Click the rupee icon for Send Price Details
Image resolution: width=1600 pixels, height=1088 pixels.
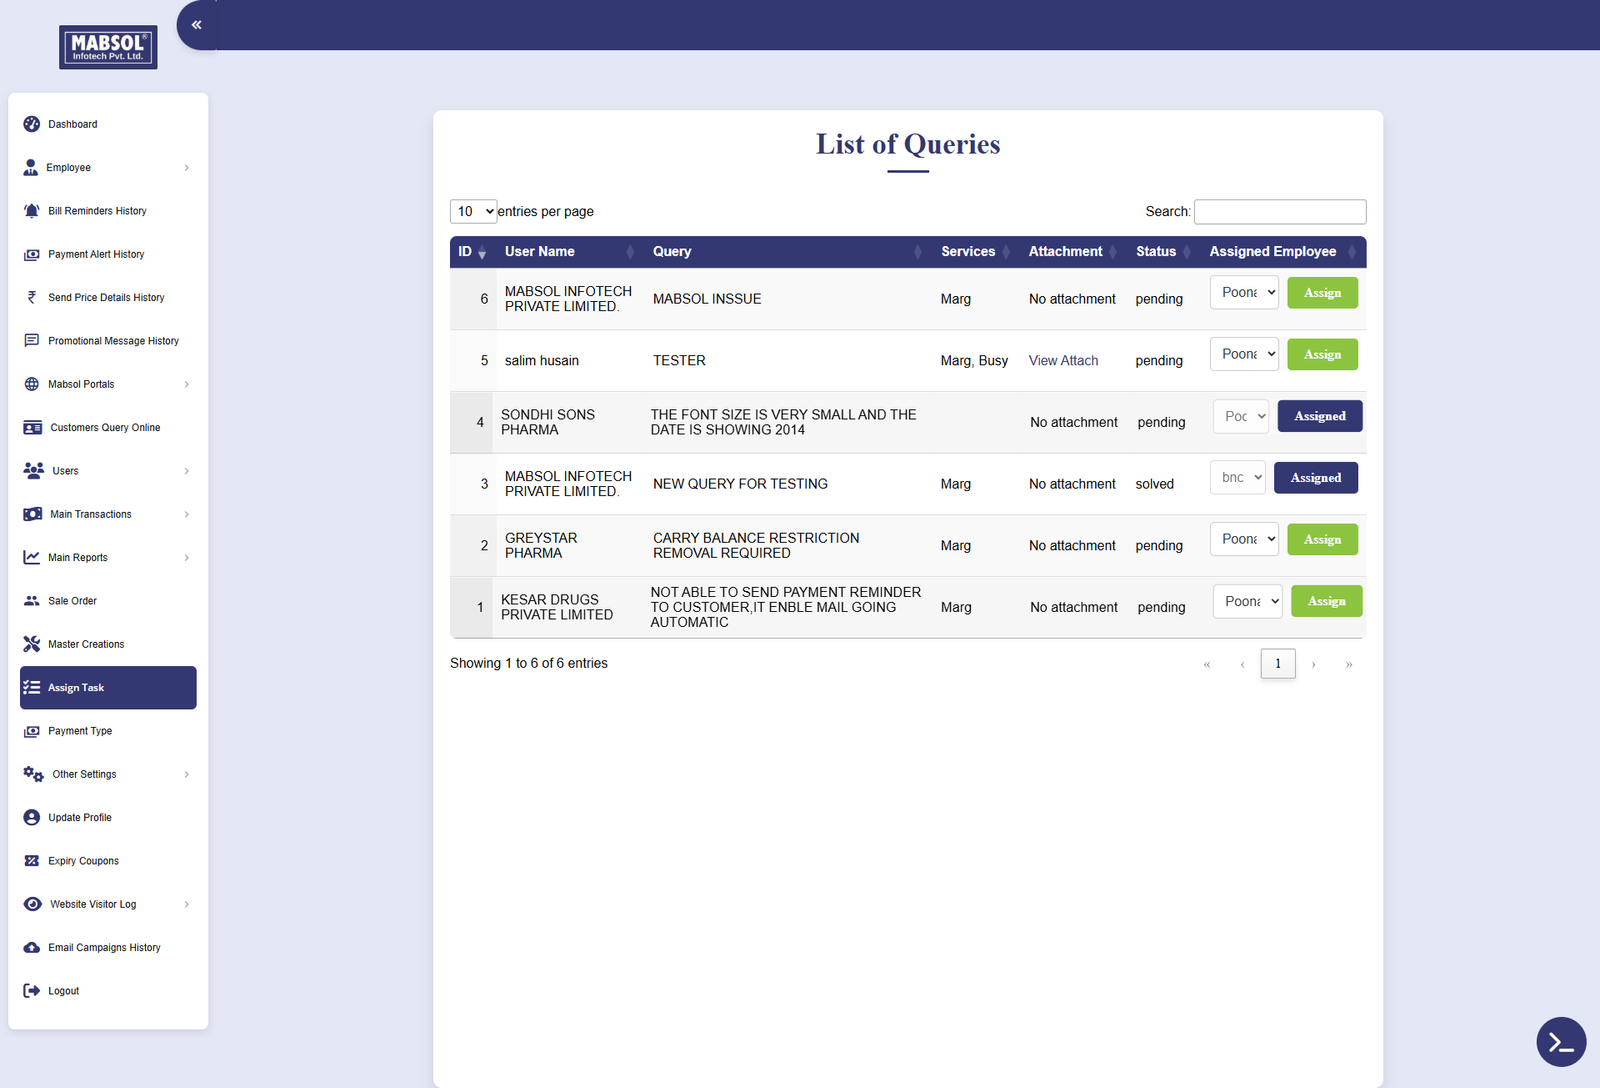(x=32, y=298)
